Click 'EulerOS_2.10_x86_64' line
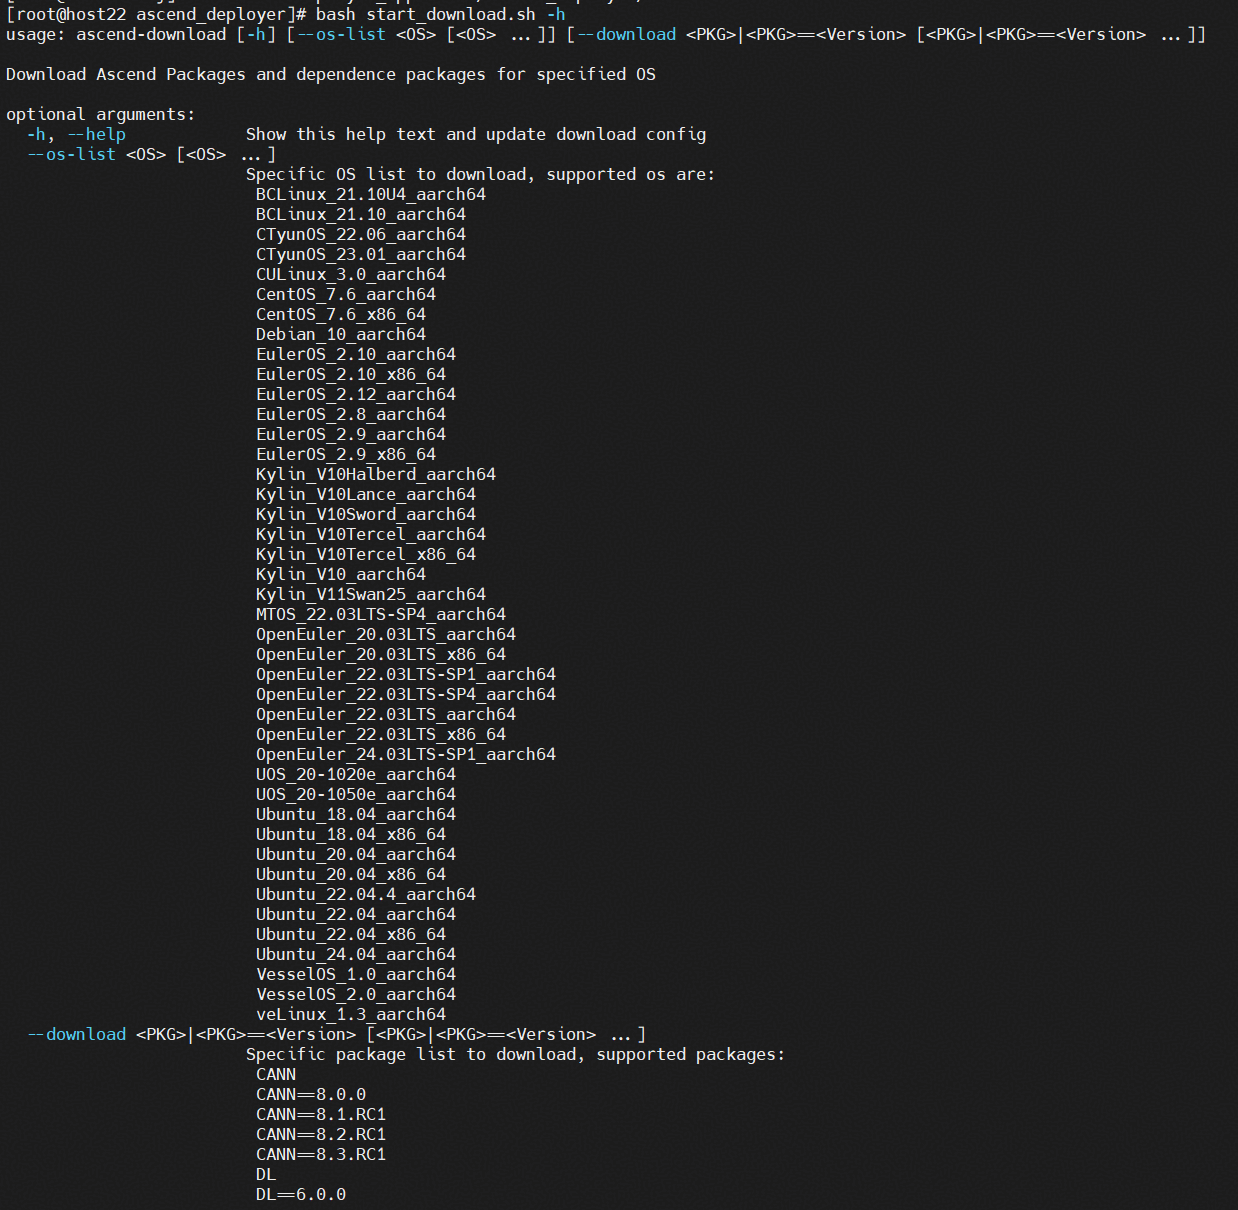 pyautogui.click(x=351, y=374)
